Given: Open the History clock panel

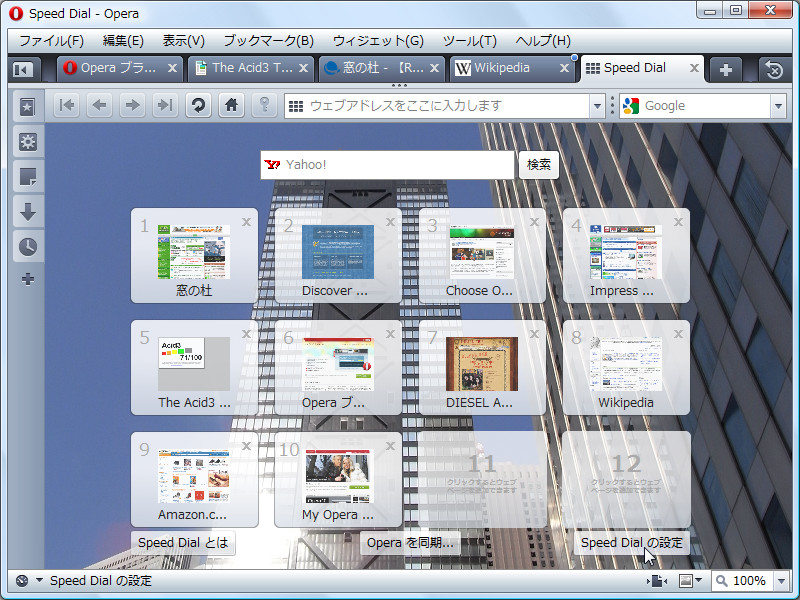Looking at the screenshot, I should [x=28, y=246].
